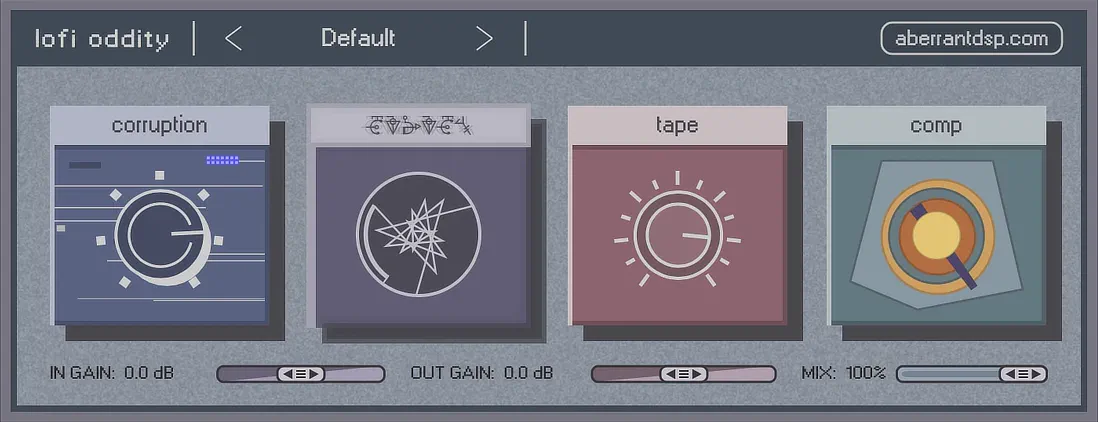Select previous preset with left chevron
The height and width of the screenshot is (422, 1098).
click(x=233, y=38)
